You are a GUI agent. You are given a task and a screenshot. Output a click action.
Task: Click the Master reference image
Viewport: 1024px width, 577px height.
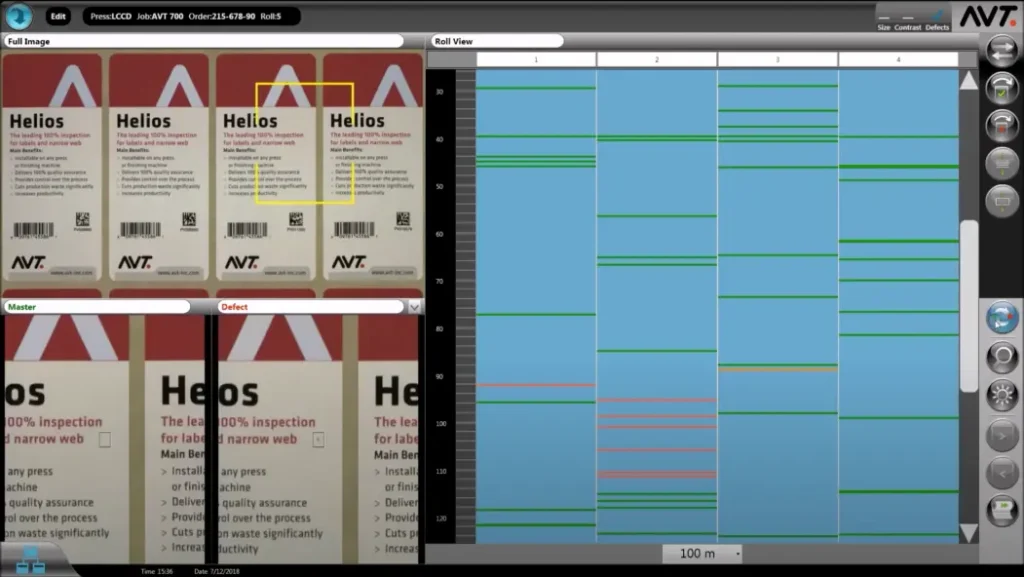tap(104, 439)
